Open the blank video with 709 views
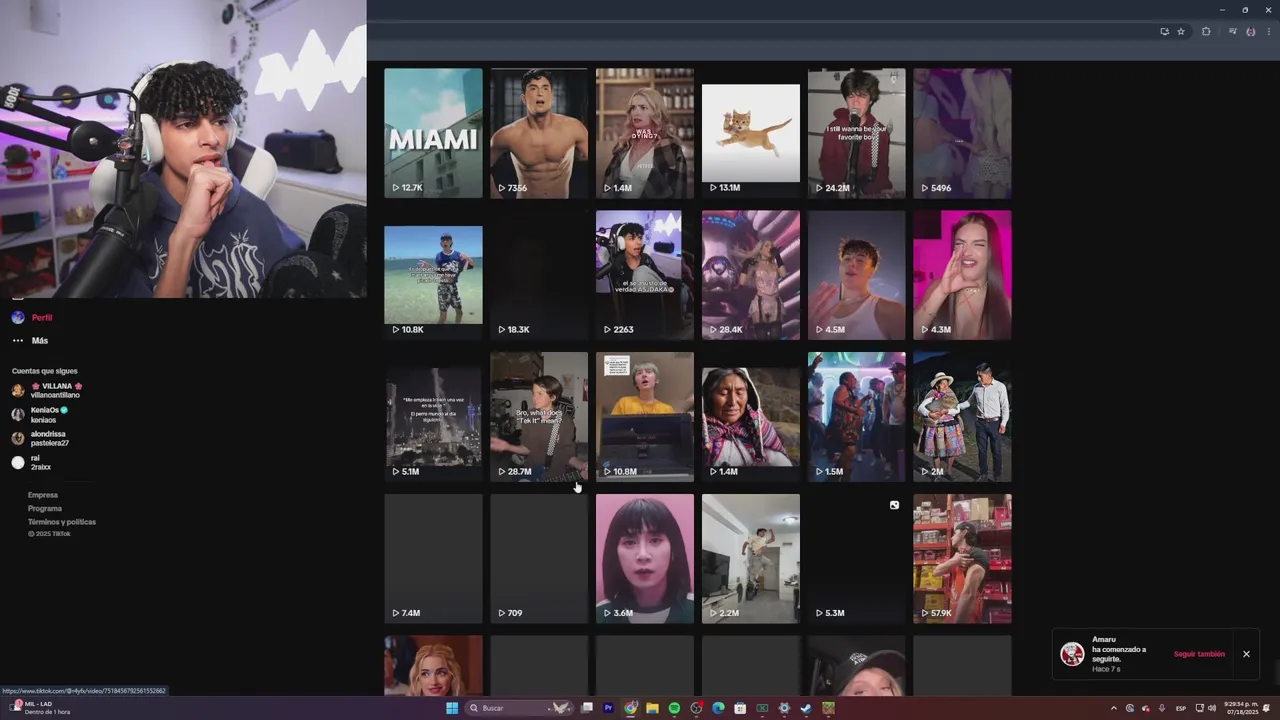1280x720 pixels. tap(539, 559)
